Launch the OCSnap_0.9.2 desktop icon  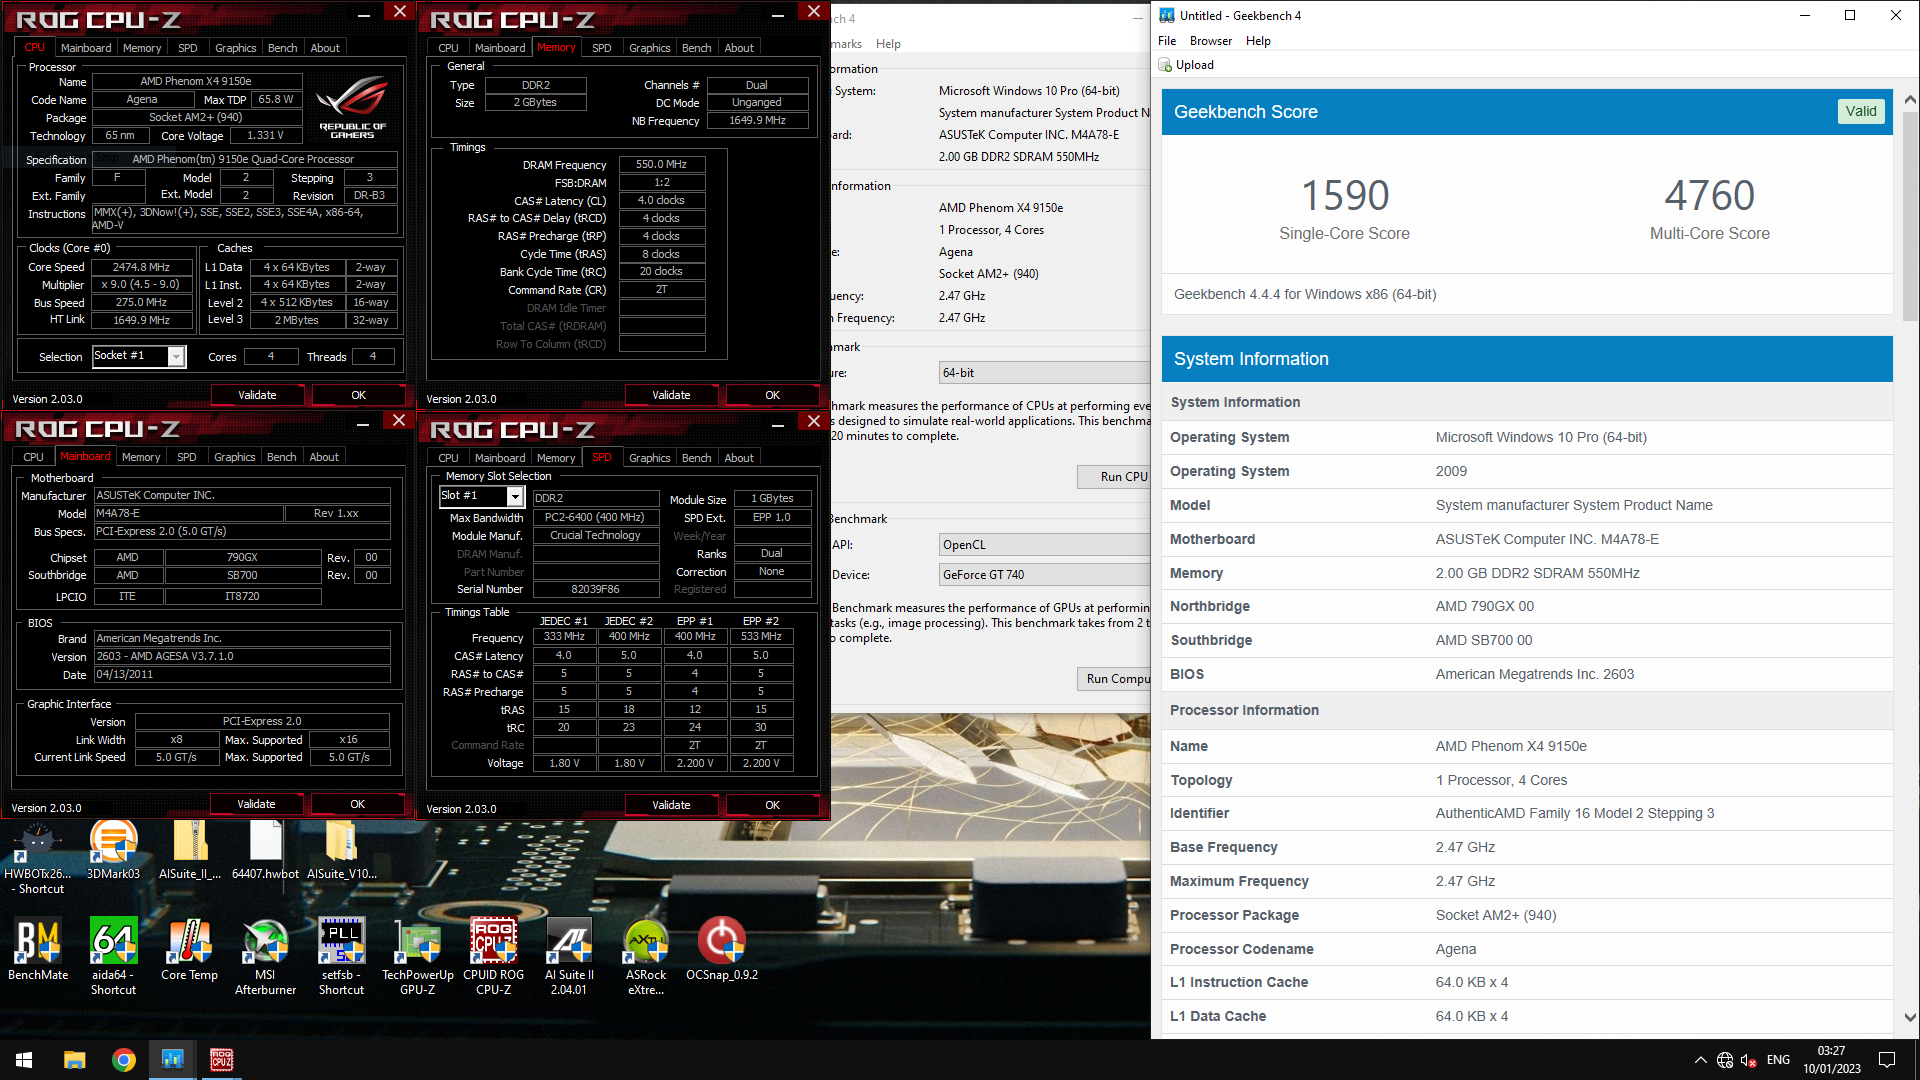pyautogui.click(x=722, y=950)
